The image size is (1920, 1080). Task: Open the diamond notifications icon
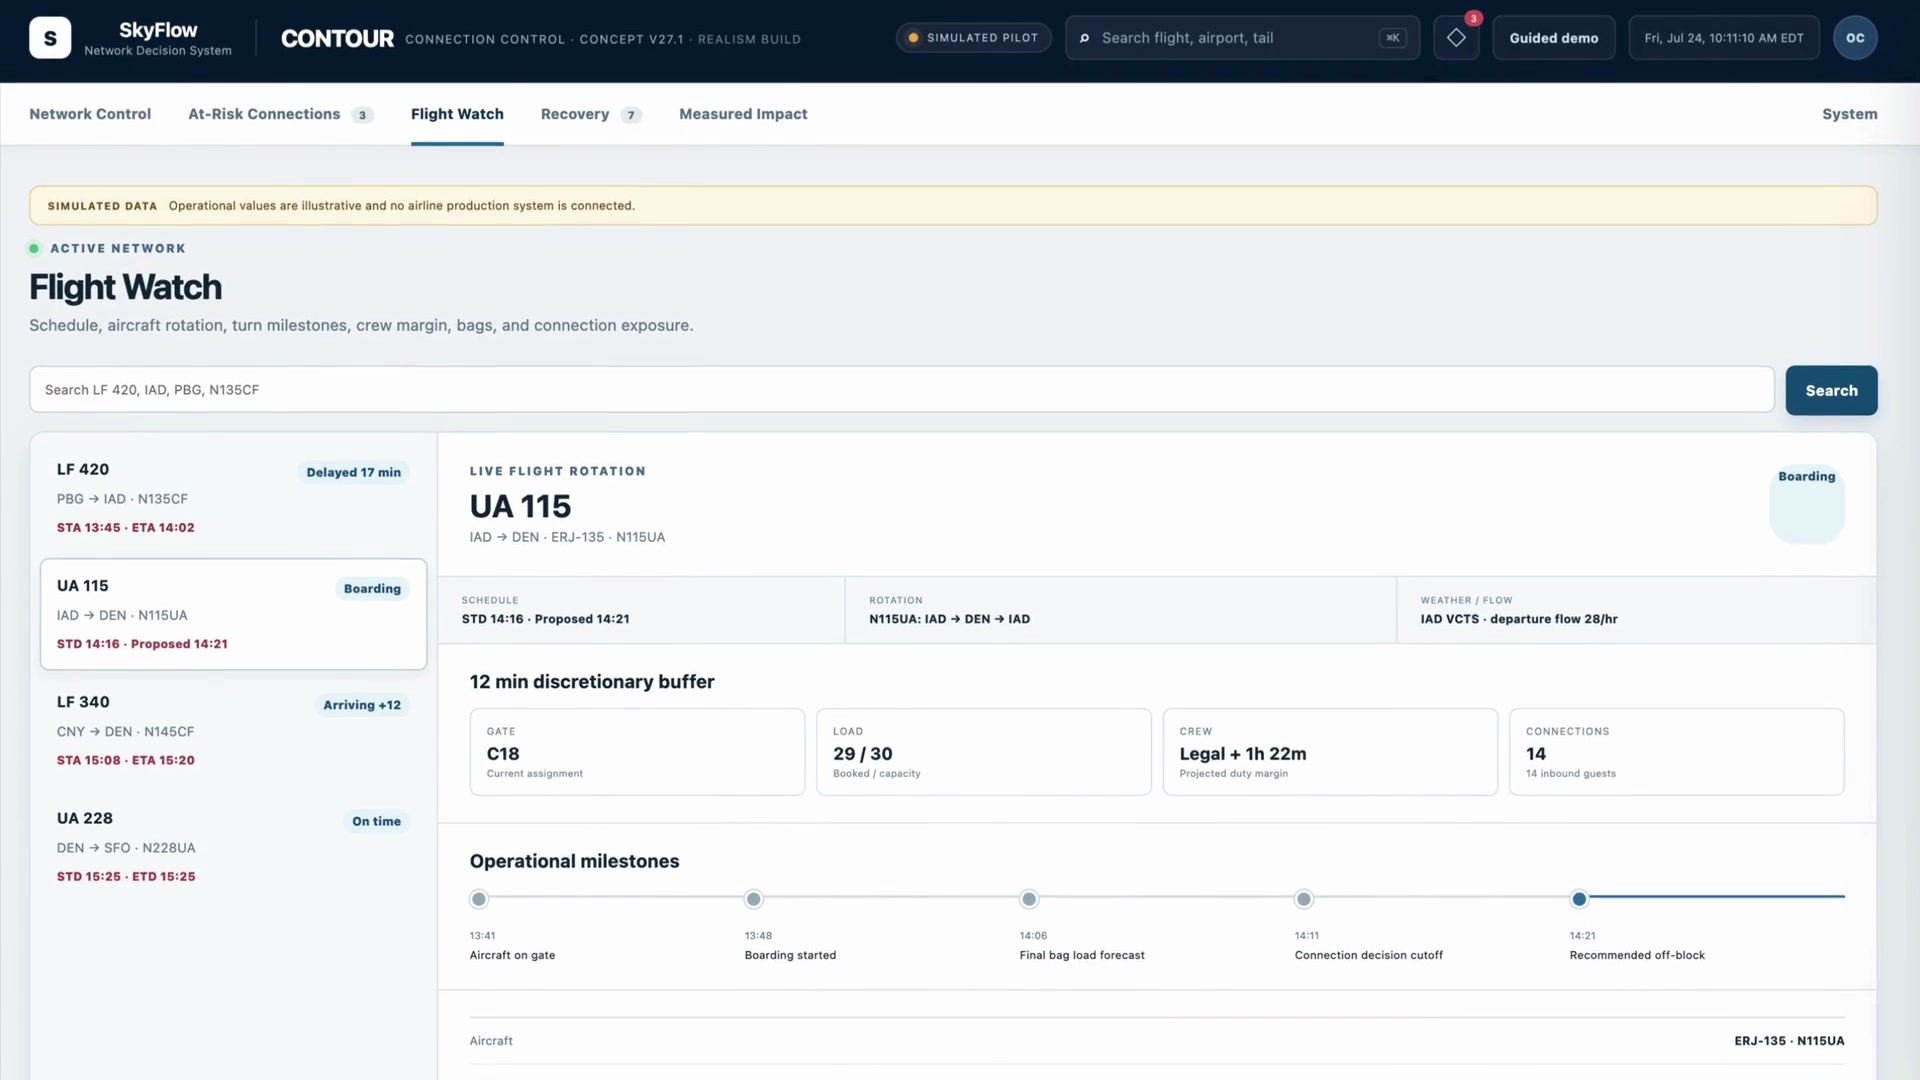coord(1456,38)
